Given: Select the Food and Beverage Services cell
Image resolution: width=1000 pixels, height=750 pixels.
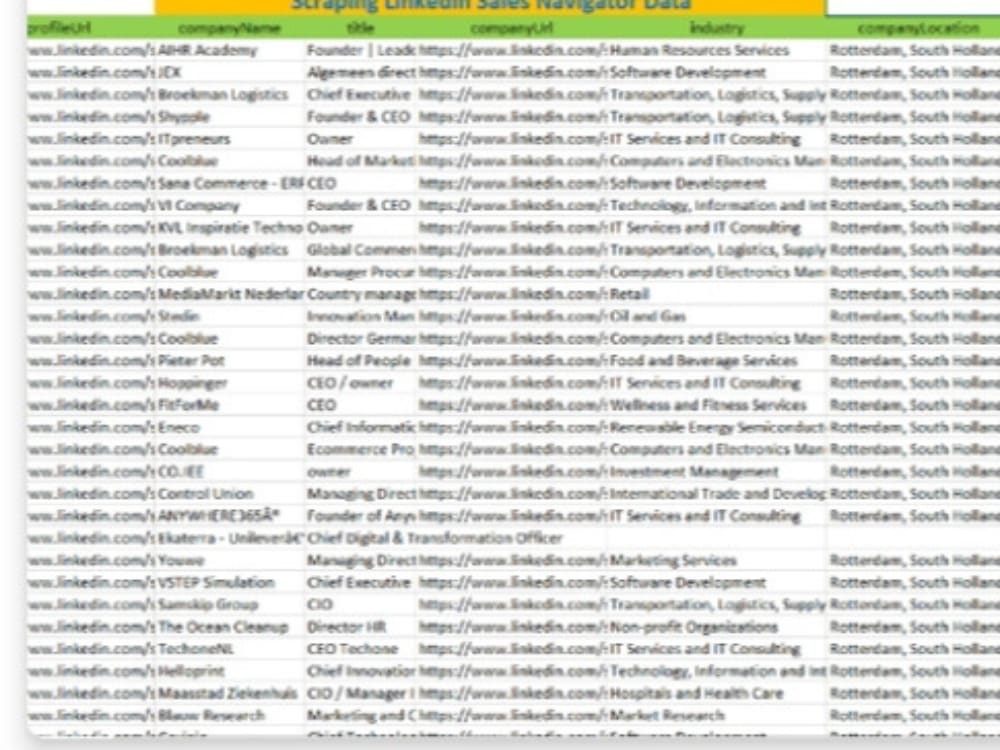Looking at the screenshot, I should 717,361.
